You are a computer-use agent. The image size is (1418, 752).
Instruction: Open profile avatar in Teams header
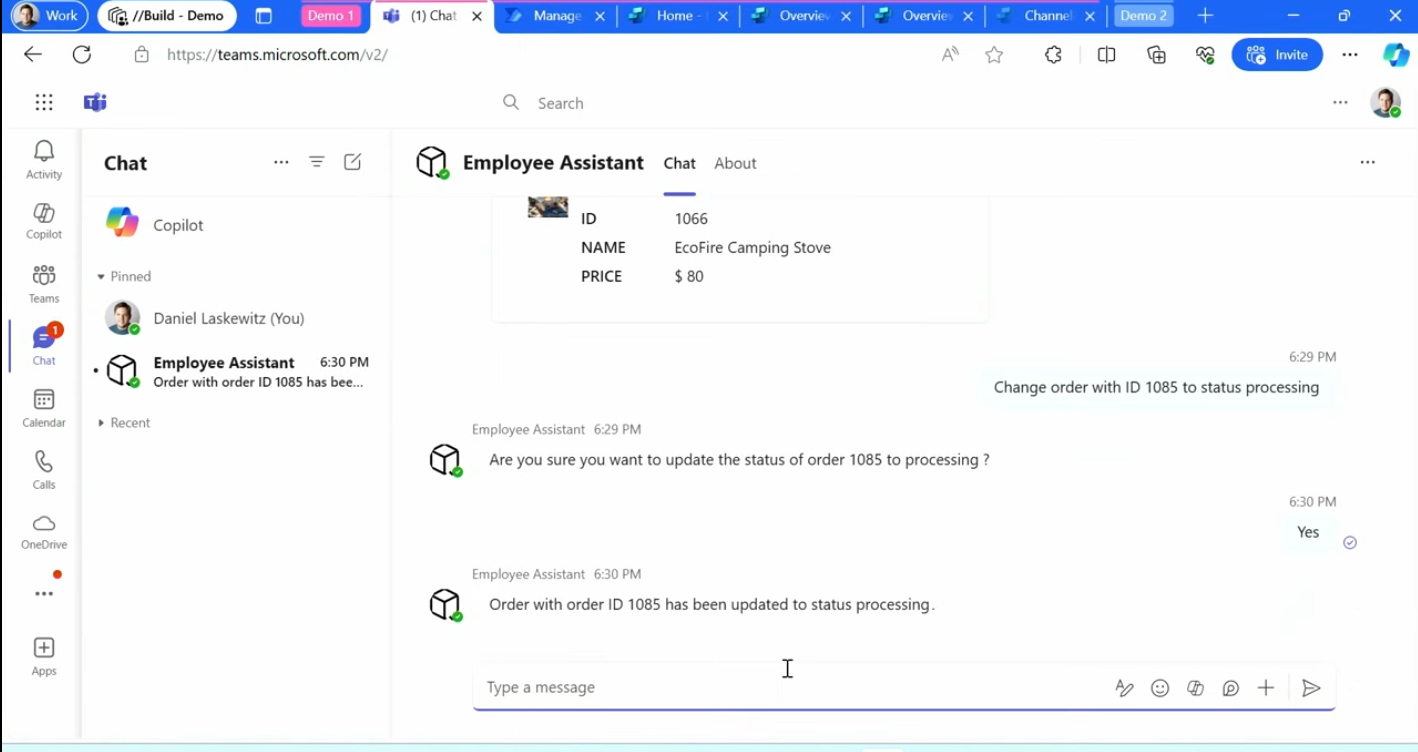click(1385, 102)
